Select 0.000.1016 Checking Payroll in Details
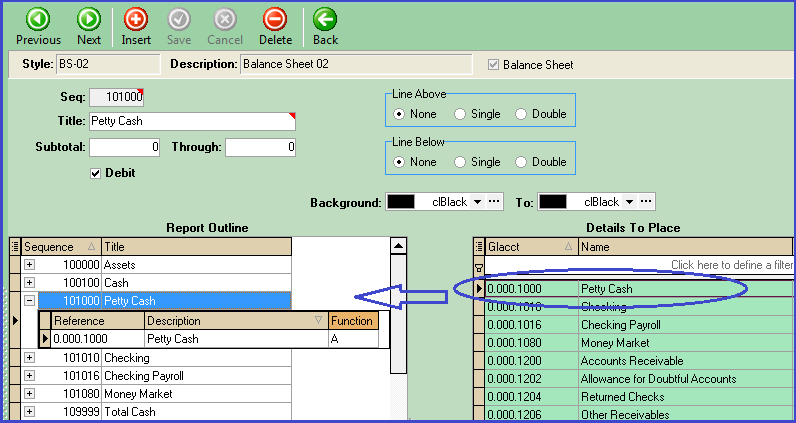The image size is (796, 423). click(x=639, y=325)
